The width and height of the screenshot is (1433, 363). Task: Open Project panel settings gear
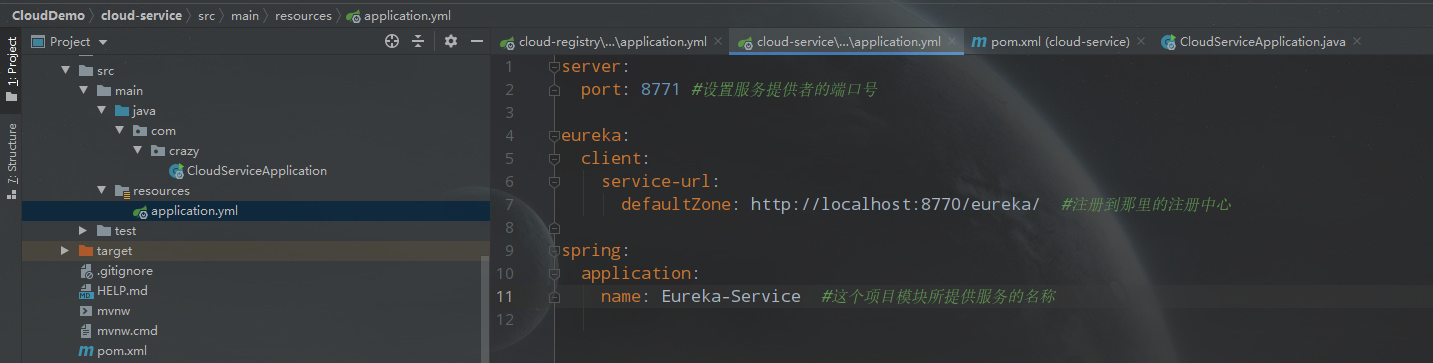tap(451, 41)
